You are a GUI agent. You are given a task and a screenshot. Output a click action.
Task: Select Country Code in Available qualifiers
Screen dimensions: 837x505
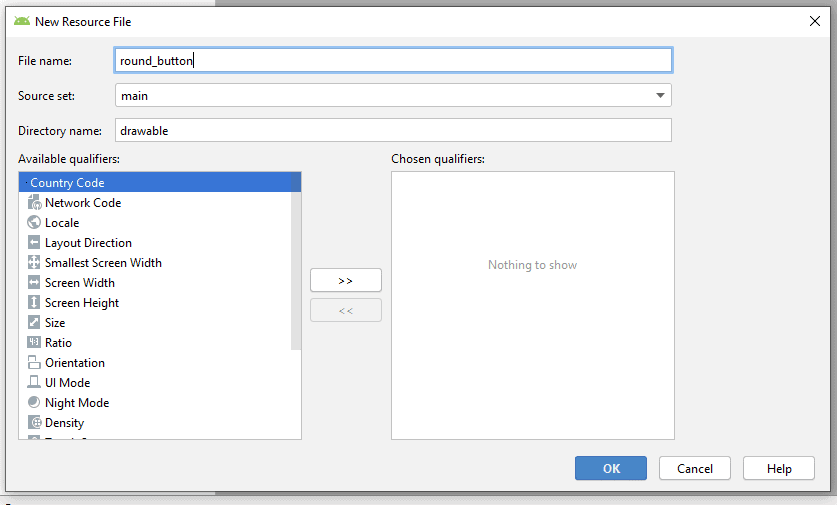pyautogui.click(x=67, y=183)
